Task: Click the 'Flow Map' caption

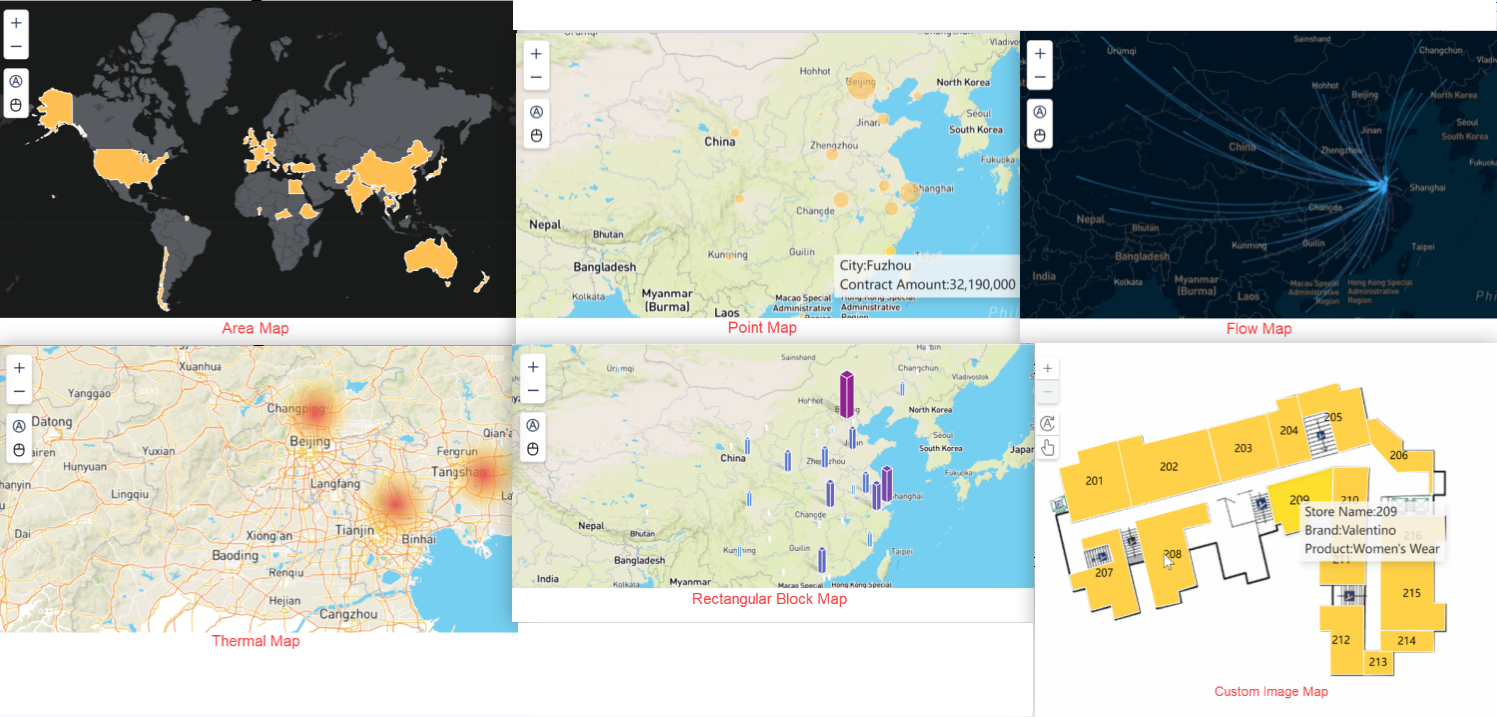Action: [x=1258, y=328]
